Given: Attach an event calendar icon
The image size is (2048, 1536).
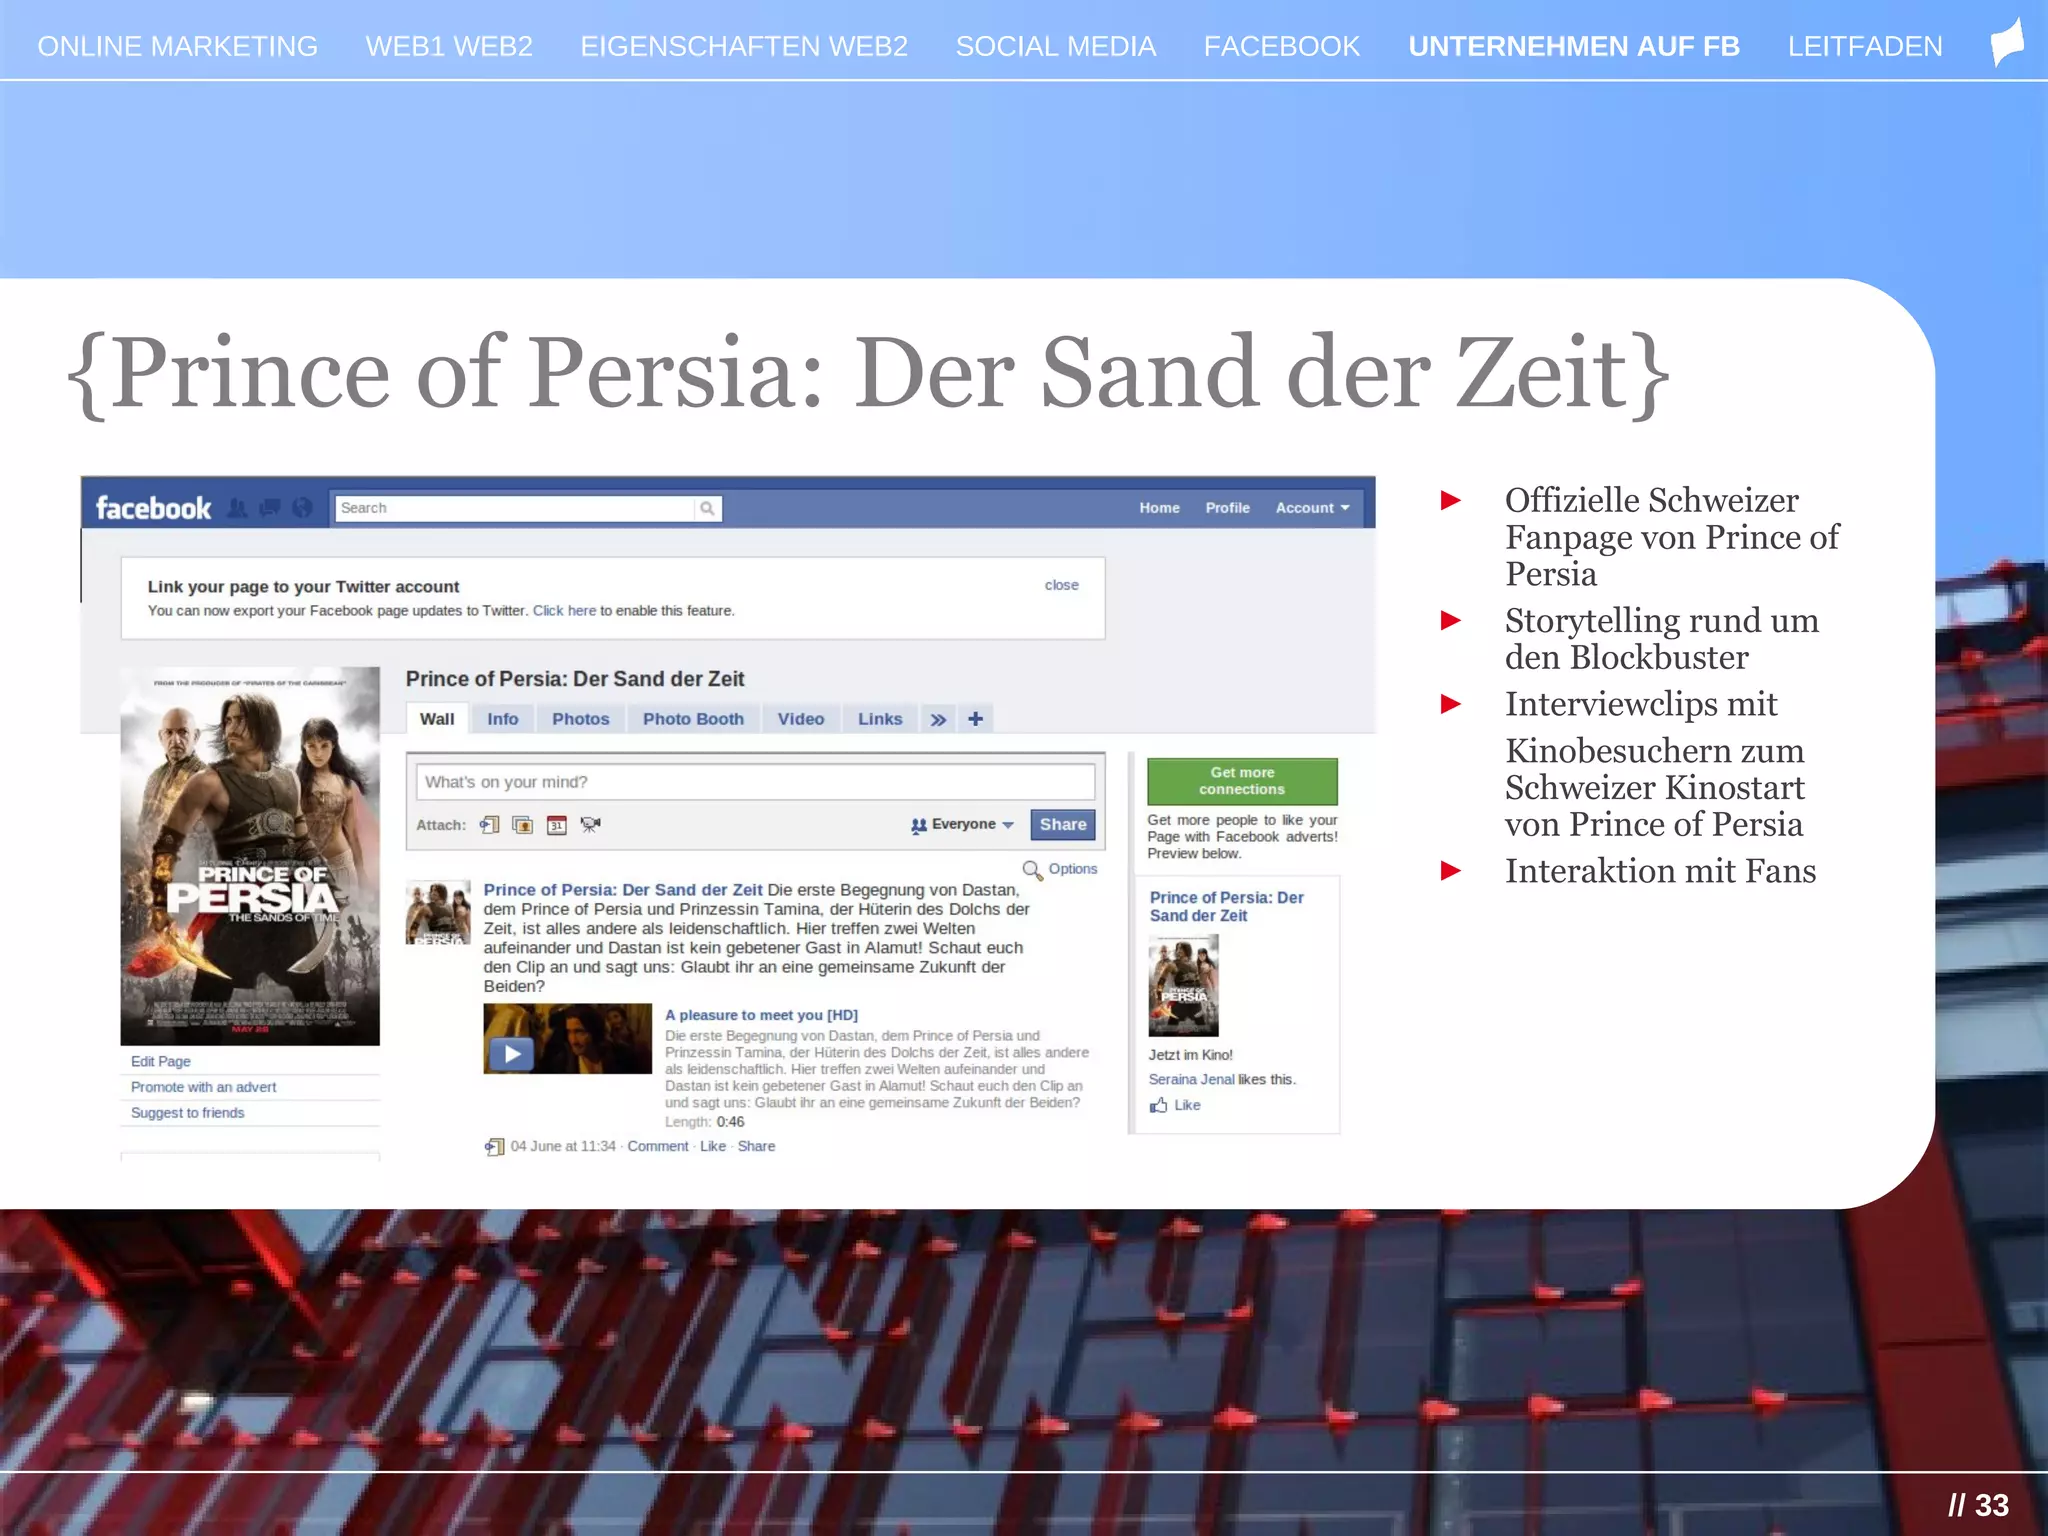Looking at the screenshot, I should click(556, 825).
